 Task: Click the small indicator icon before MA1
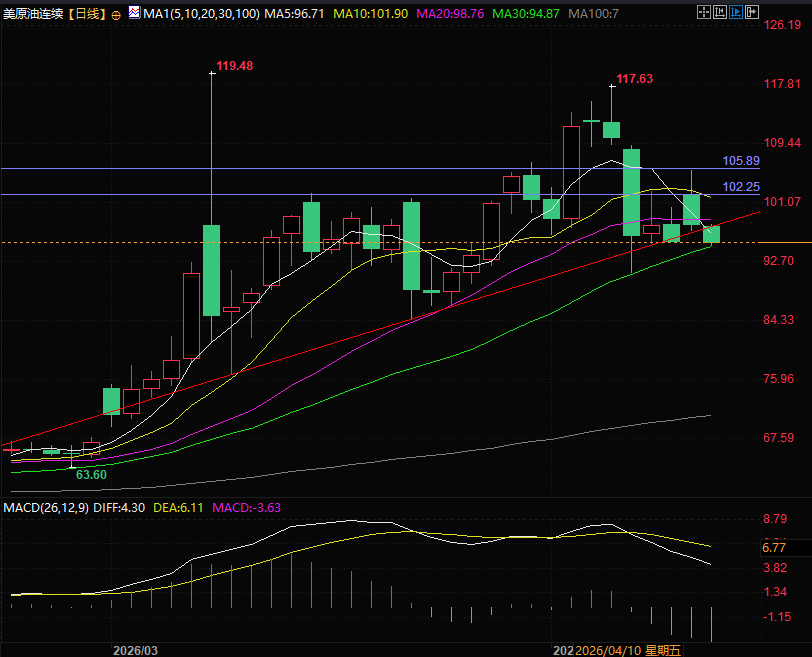135,15
